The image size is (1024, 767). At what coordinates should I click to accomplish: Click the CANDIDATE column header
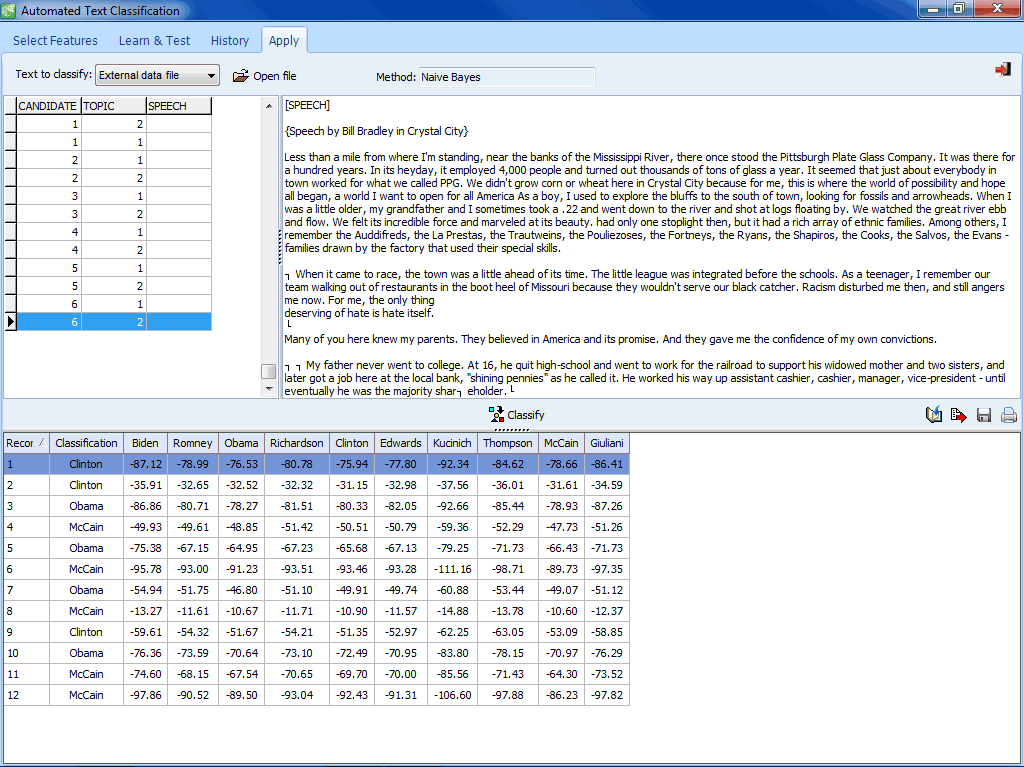point(47,106)
